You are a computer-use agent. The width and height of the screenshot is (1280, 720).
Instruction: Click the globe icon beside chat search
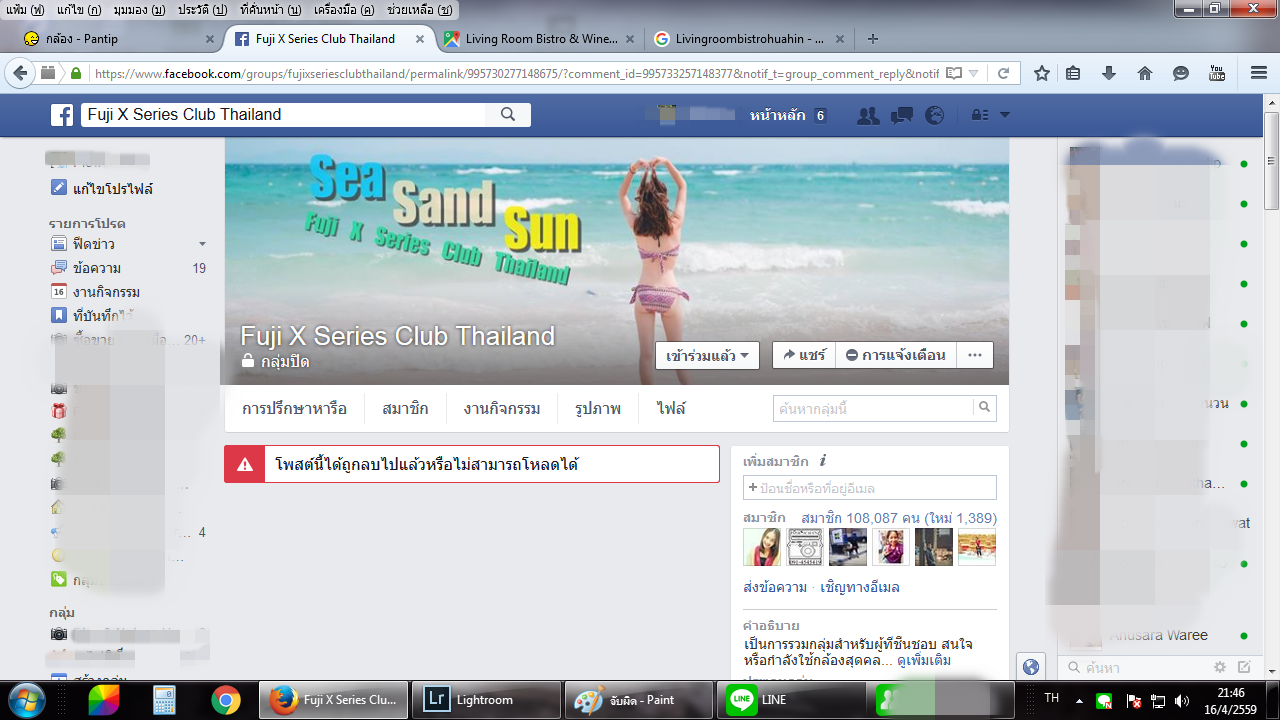[x=1031, y=667]
